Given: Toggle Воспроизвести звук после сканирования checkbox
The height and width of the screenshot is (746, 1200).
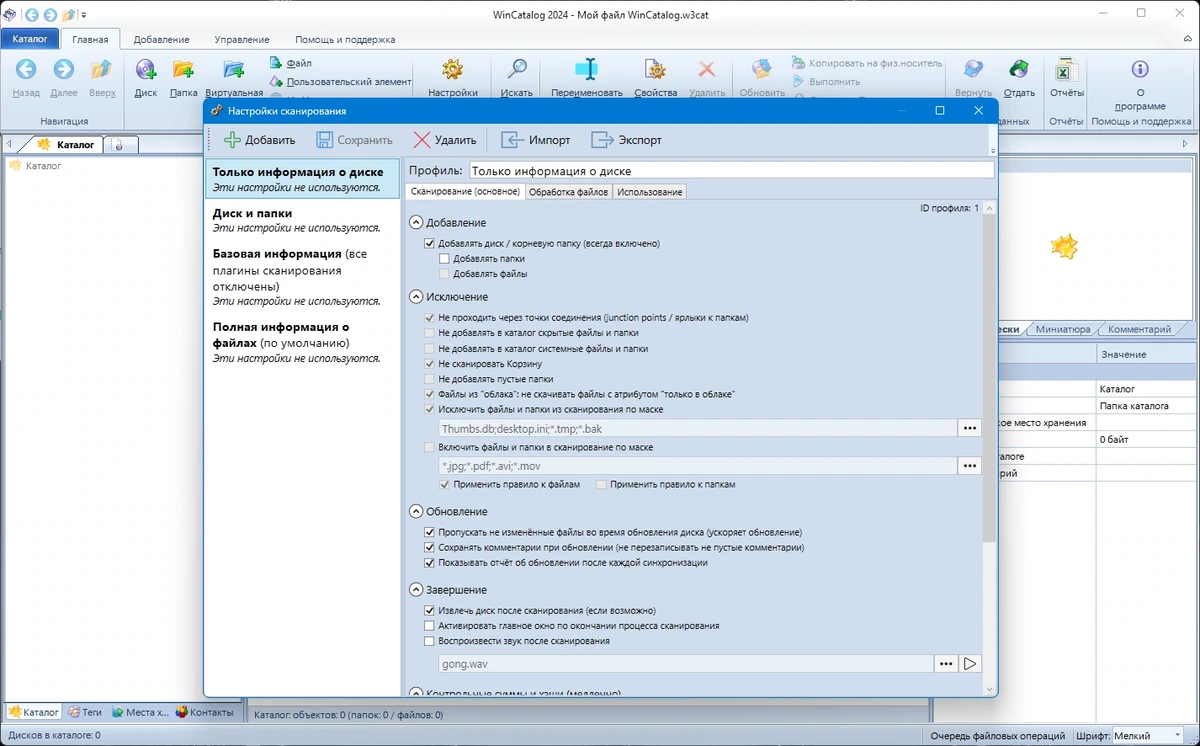Looking at the screenshot, I should pyautogui.click(x=430, y=641).
